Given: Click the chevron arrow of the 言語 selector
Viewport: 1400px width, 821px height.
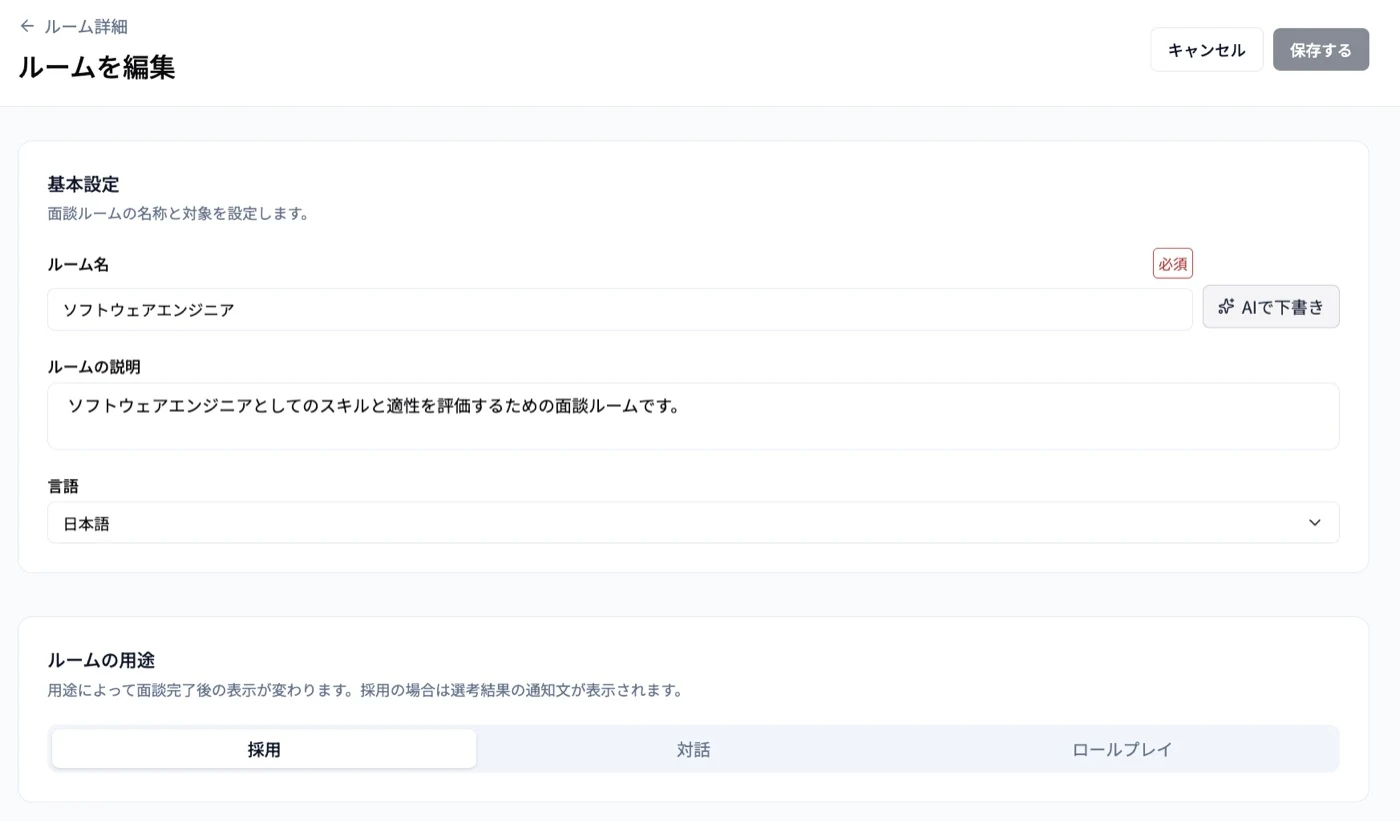Looking at the screenshot, I should click(x=1314, y=523).
